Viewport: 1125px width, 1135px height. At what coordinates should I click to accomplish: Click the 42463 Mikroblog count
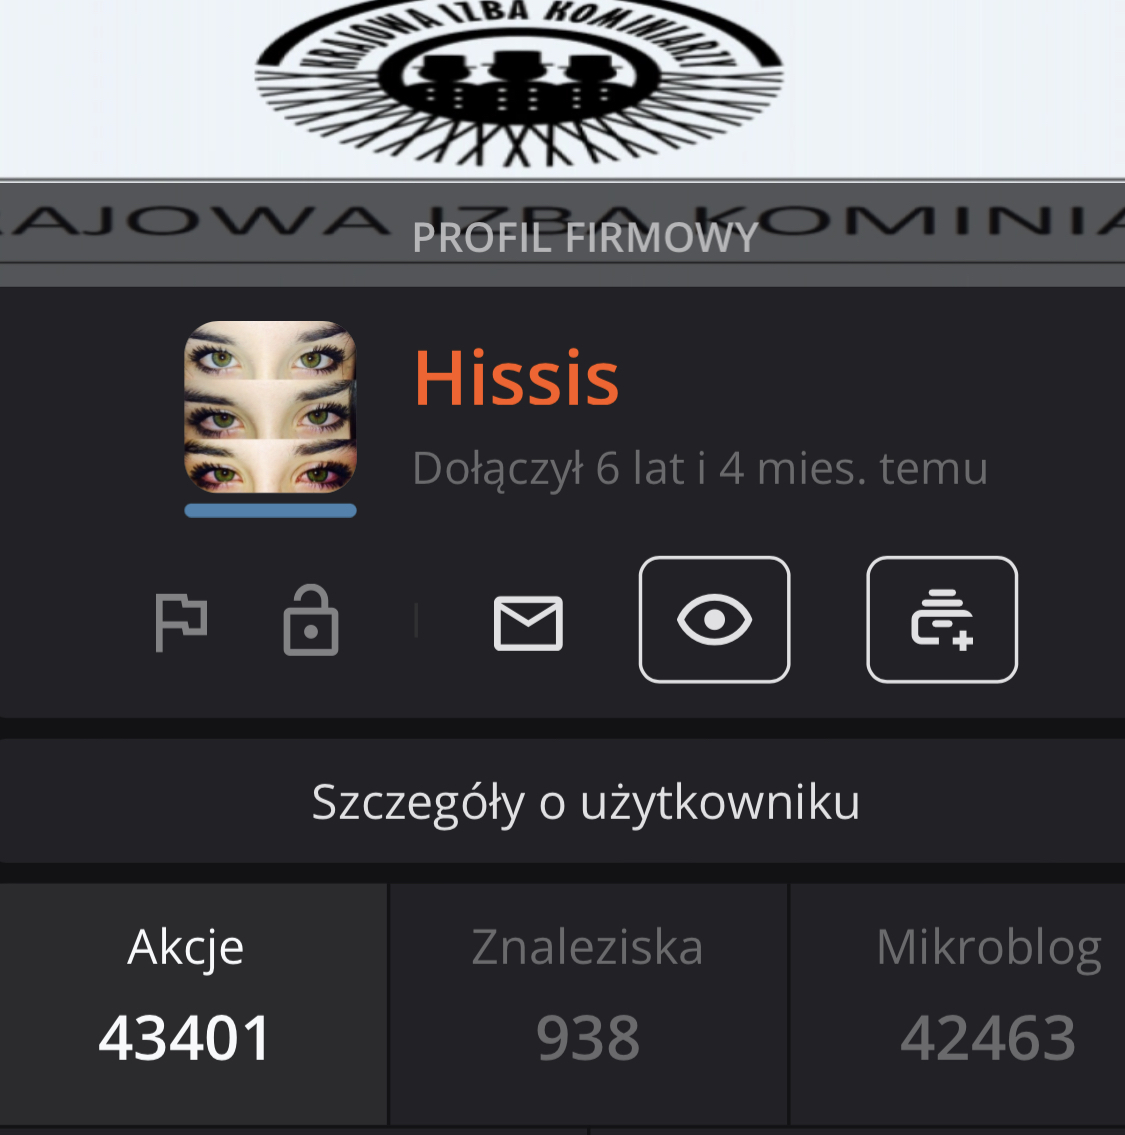point(988,1037)
